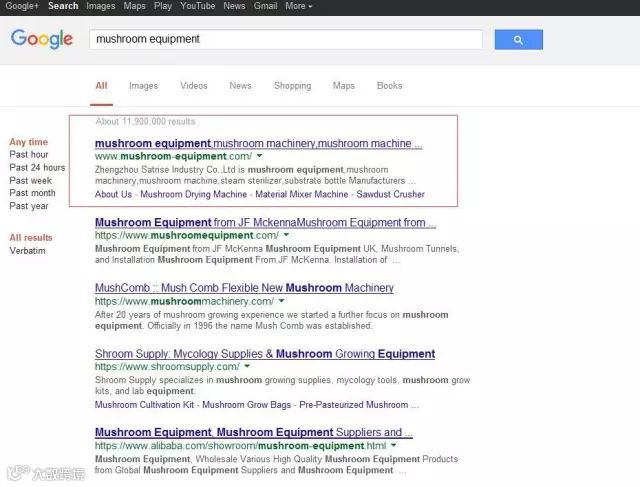This screenshot has height=487, width=640.
Task: Focus the search box containing mushroom equipment
Action: pyautogui.click(x=286, y=39)
